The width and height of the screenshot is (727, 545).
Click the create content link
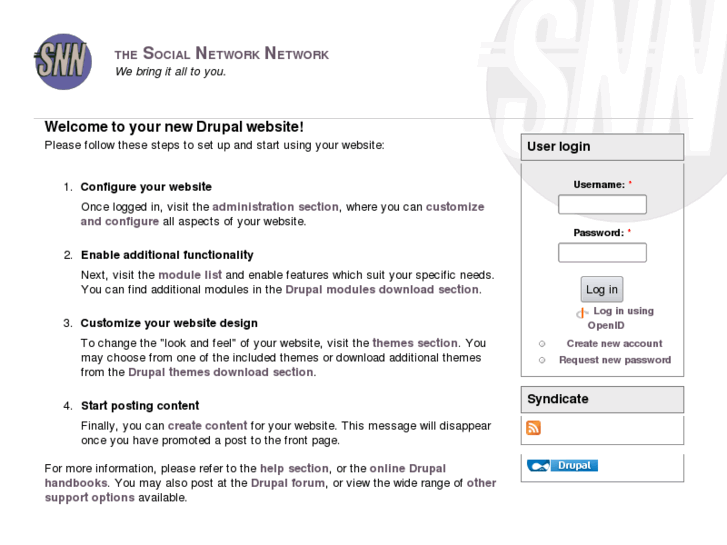[207, 426]
